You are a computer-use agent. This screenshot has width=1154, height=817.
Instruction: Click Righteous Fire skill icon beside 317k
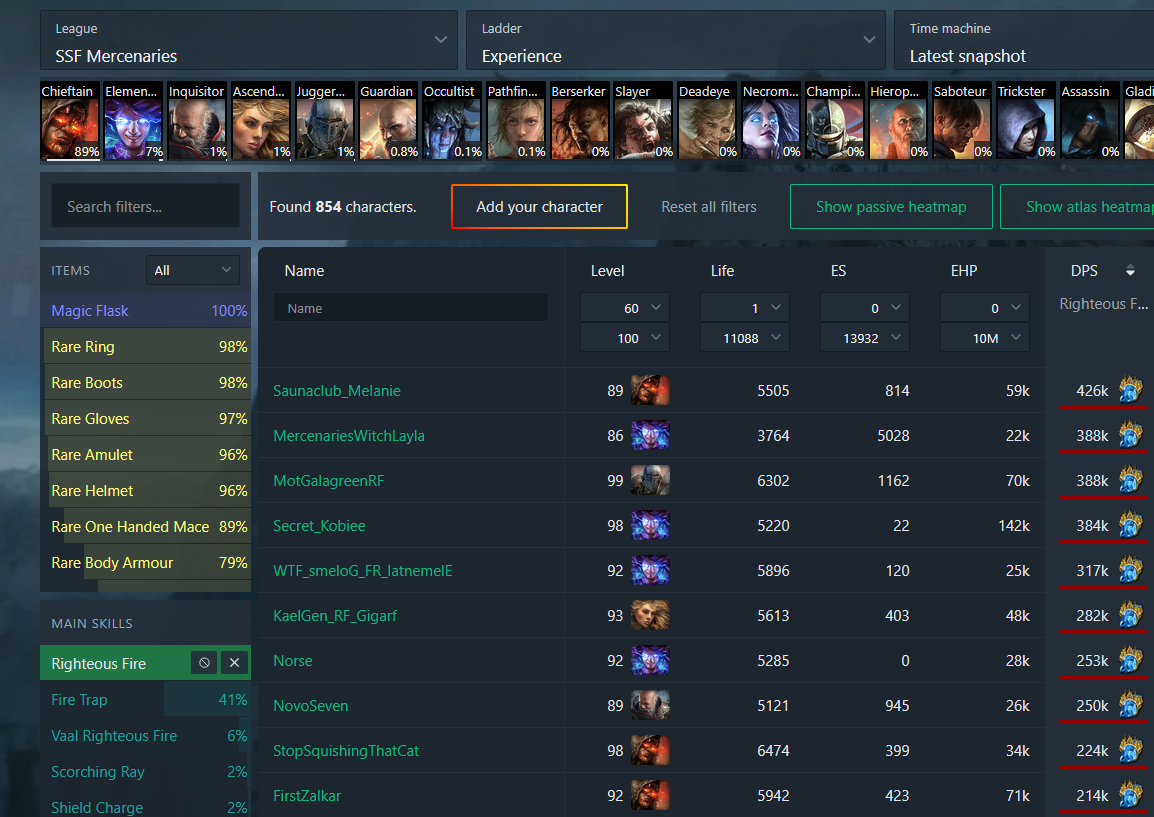click(x=1131, y=569)
